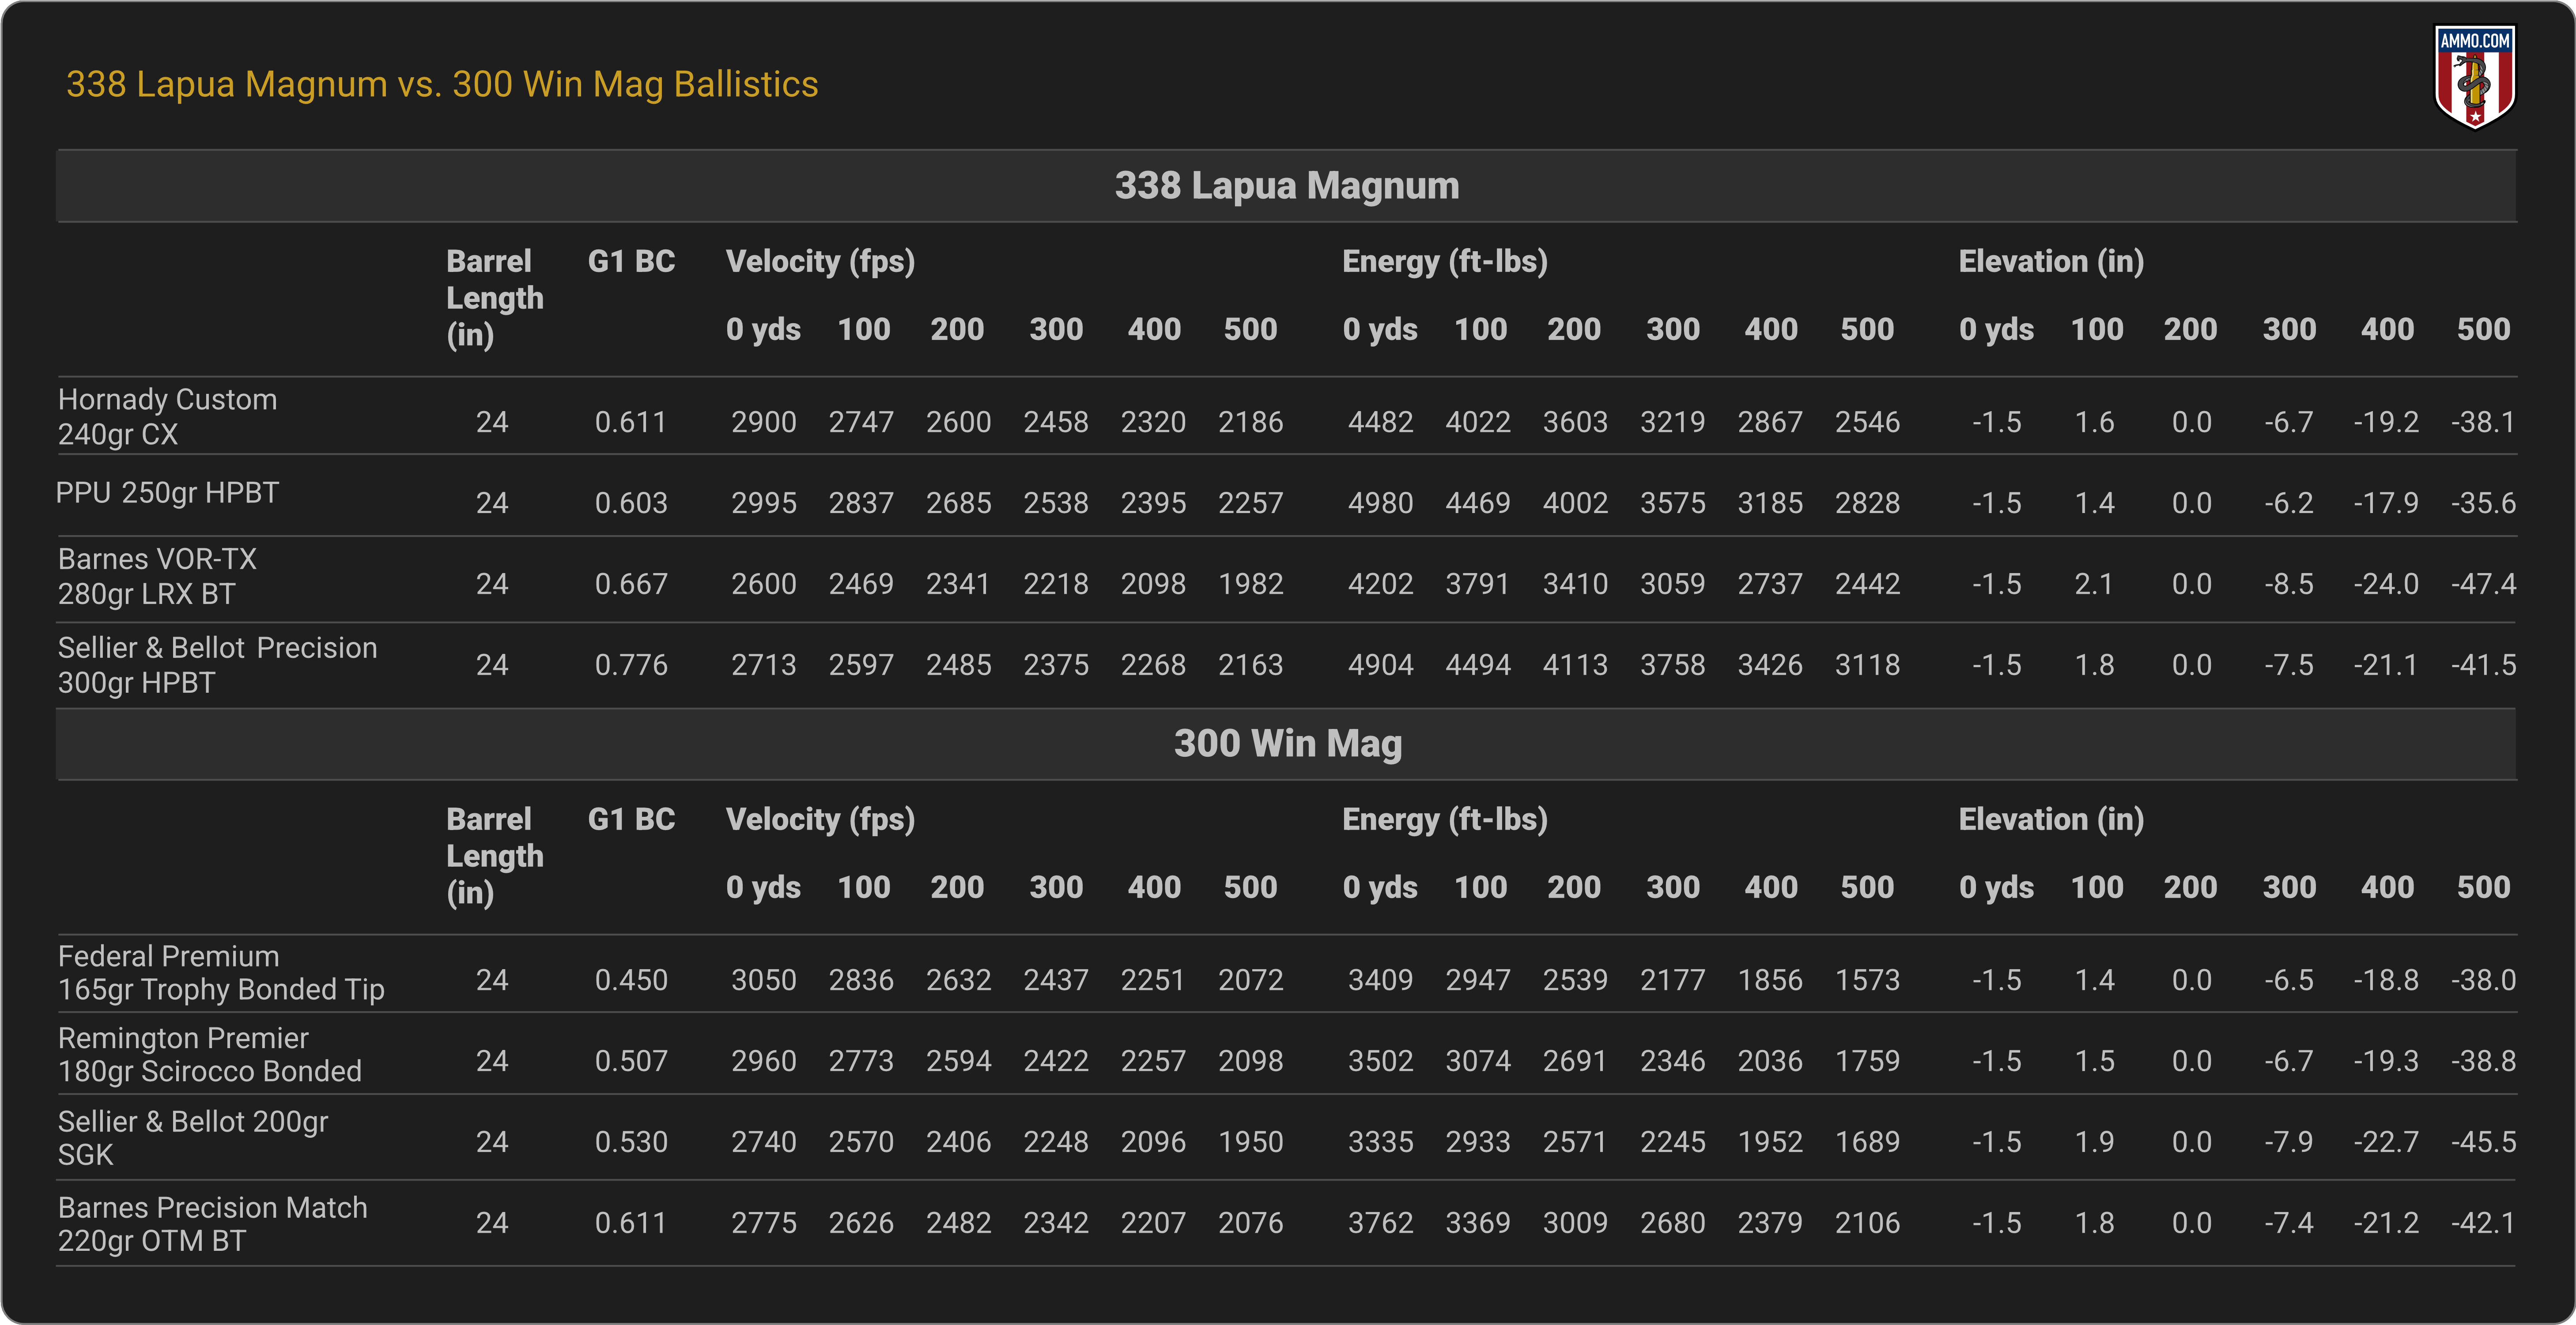Click Sellier & Bellot 300gr 500-yard energy 3118
2576x1325 pixels.
pyautogui.click(x=1868, y=665)
